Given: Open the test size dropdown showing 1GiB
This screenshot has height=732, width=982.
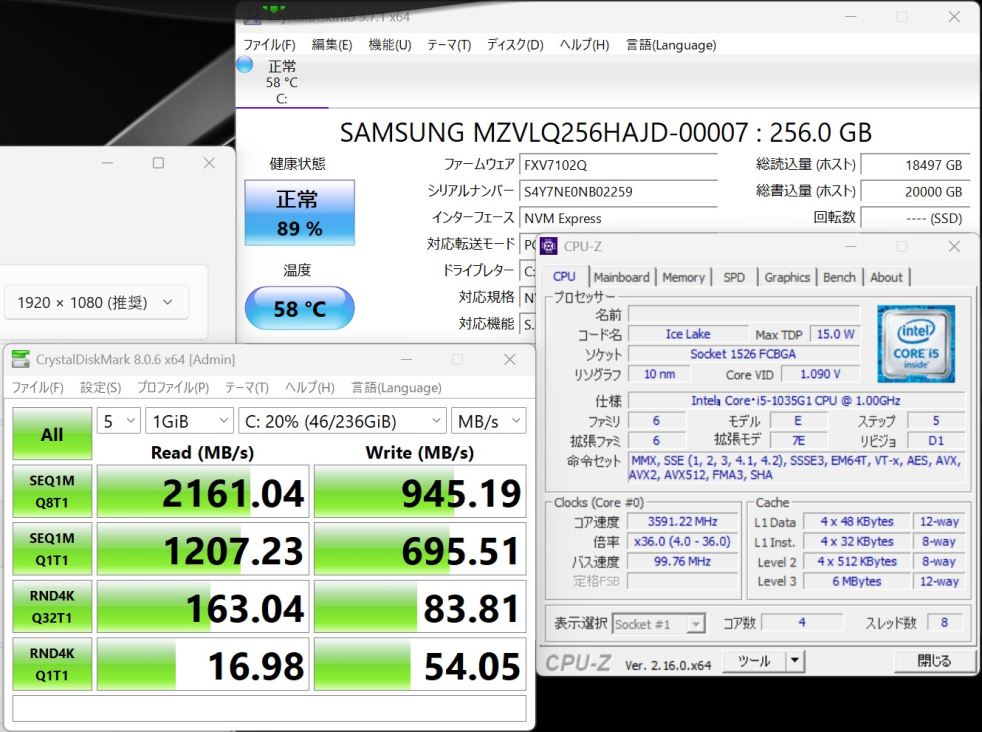Looking at the screenshot, I should coord(189,421).
